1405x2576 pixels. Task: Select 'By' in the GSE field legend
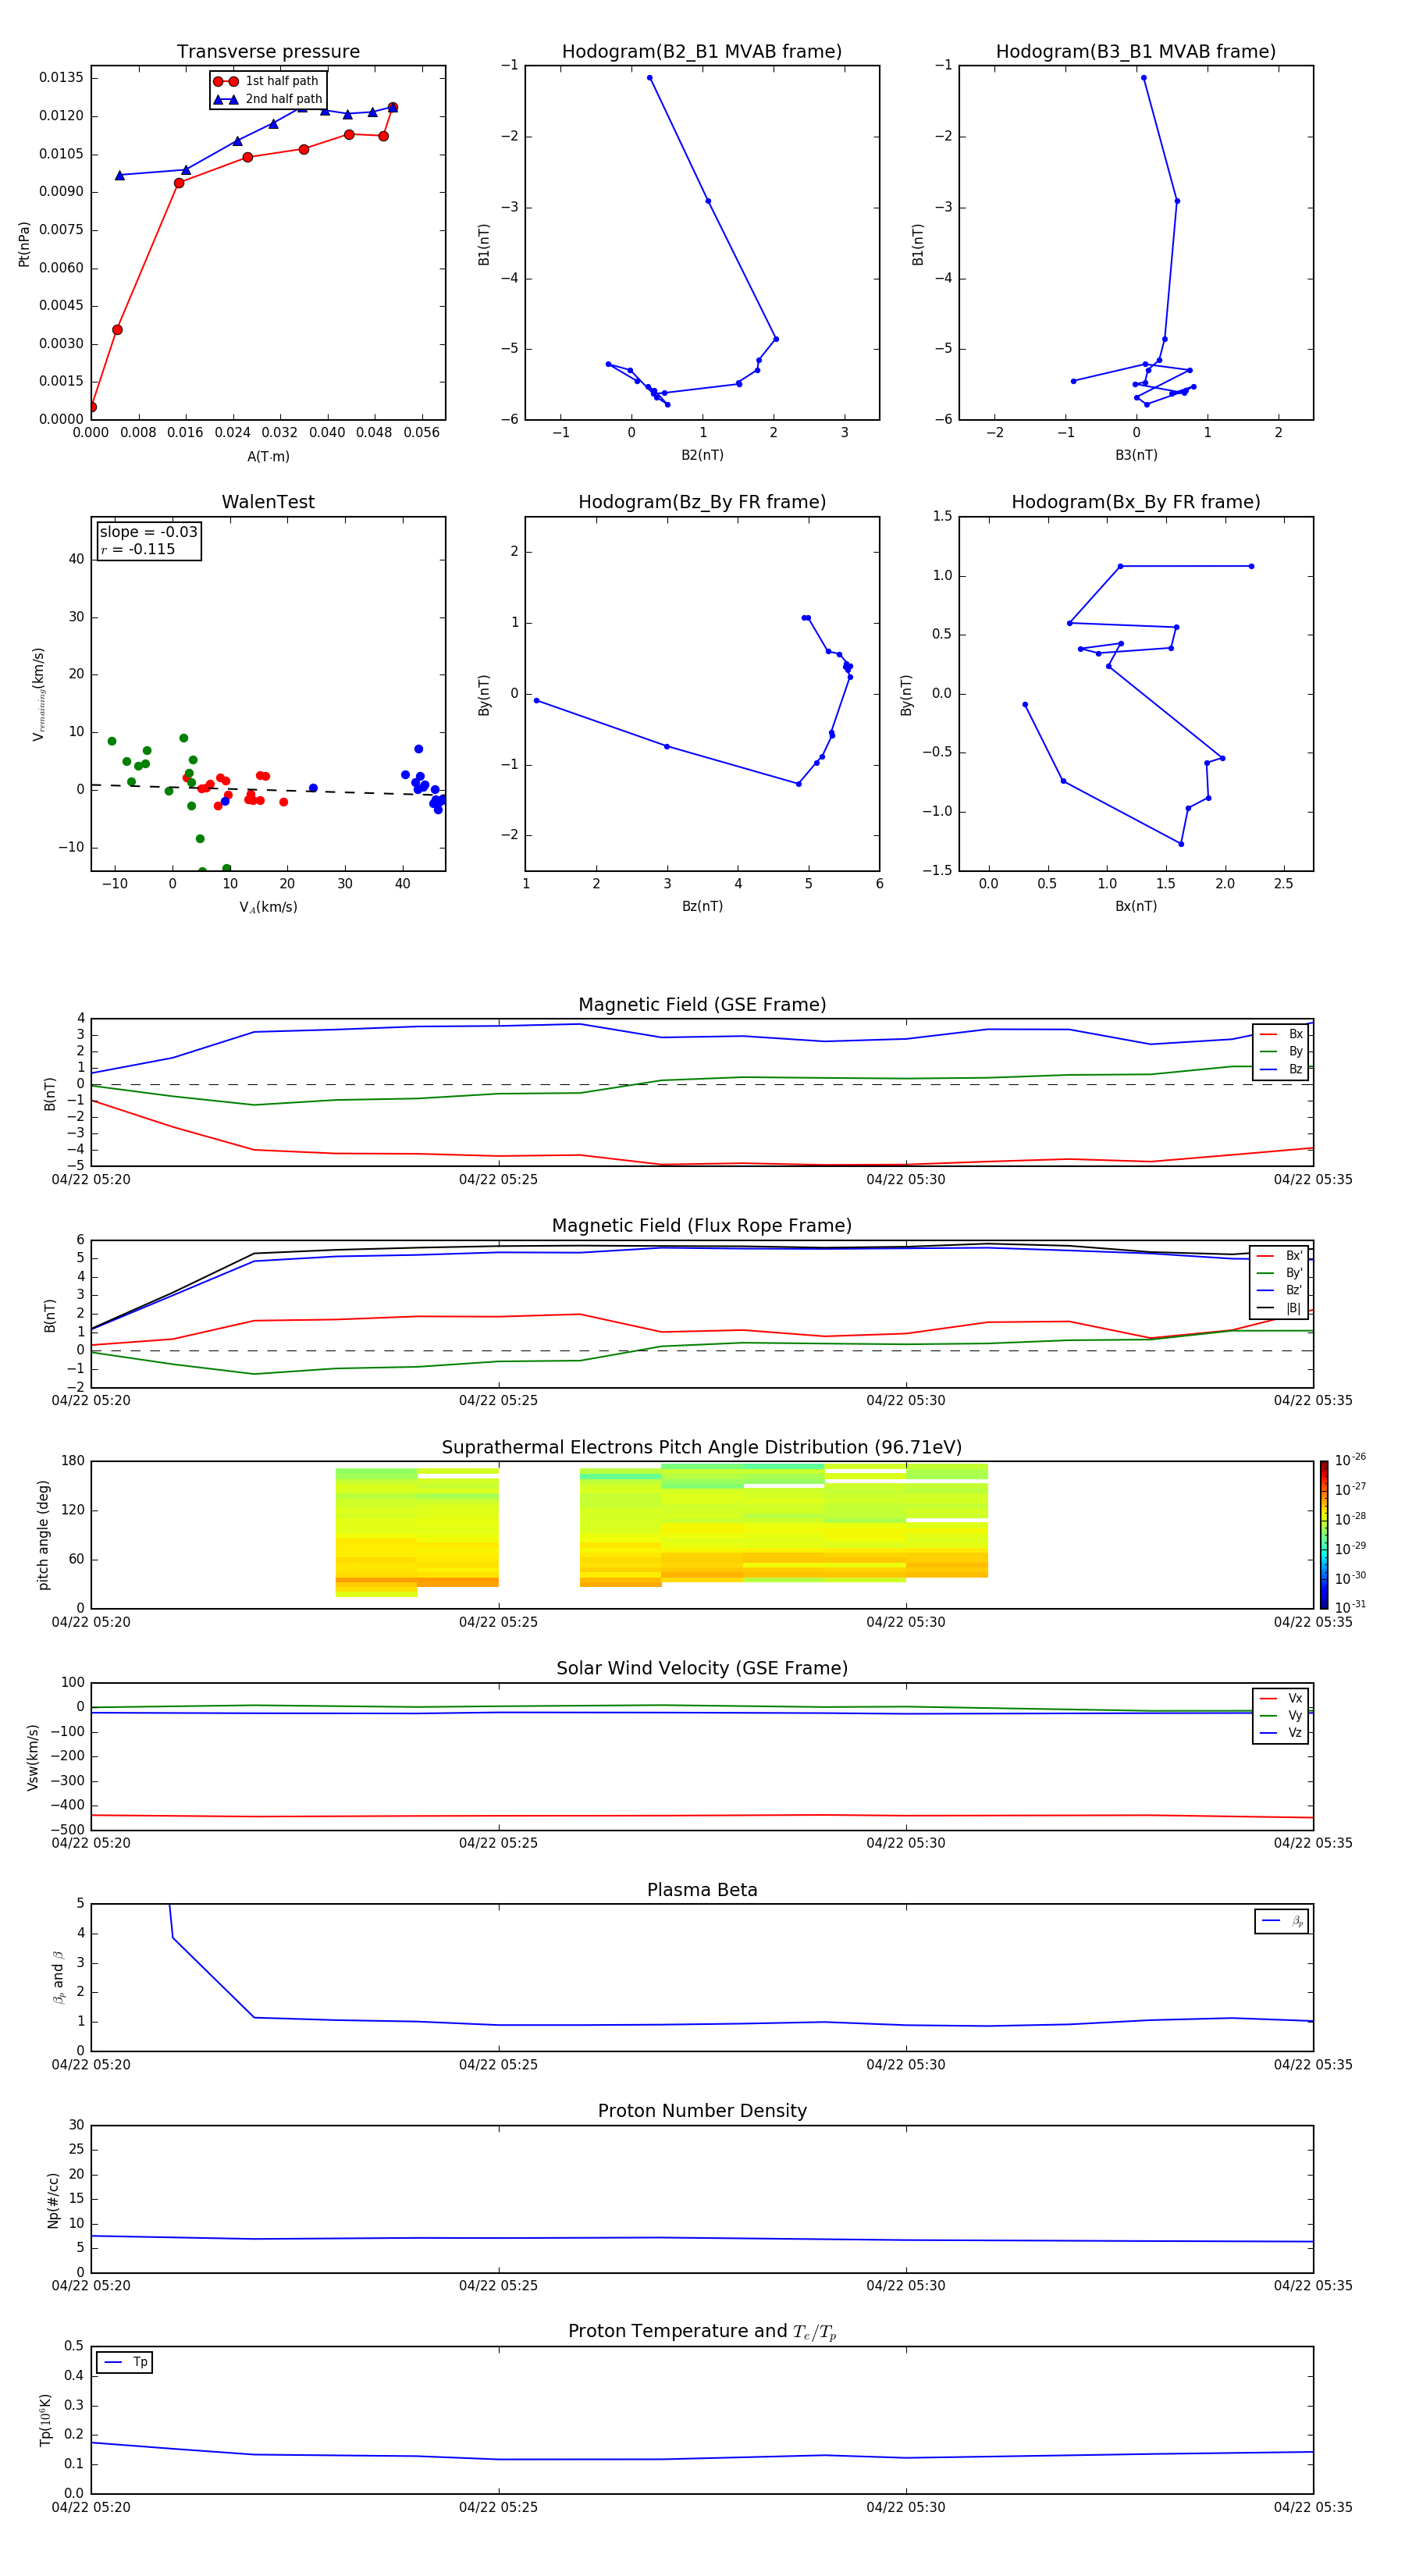1281,1051
